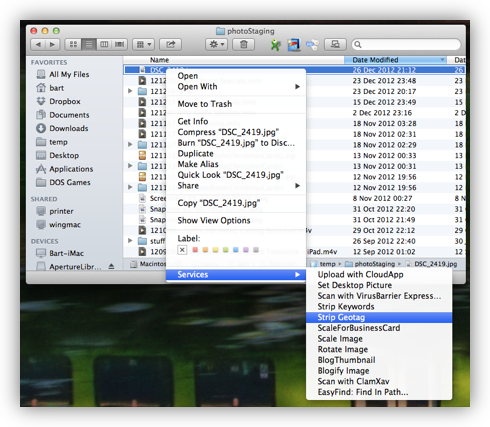Expand the folder dated 18 Nov 2012 02:29
490x427 pixels.
(130, 145)
